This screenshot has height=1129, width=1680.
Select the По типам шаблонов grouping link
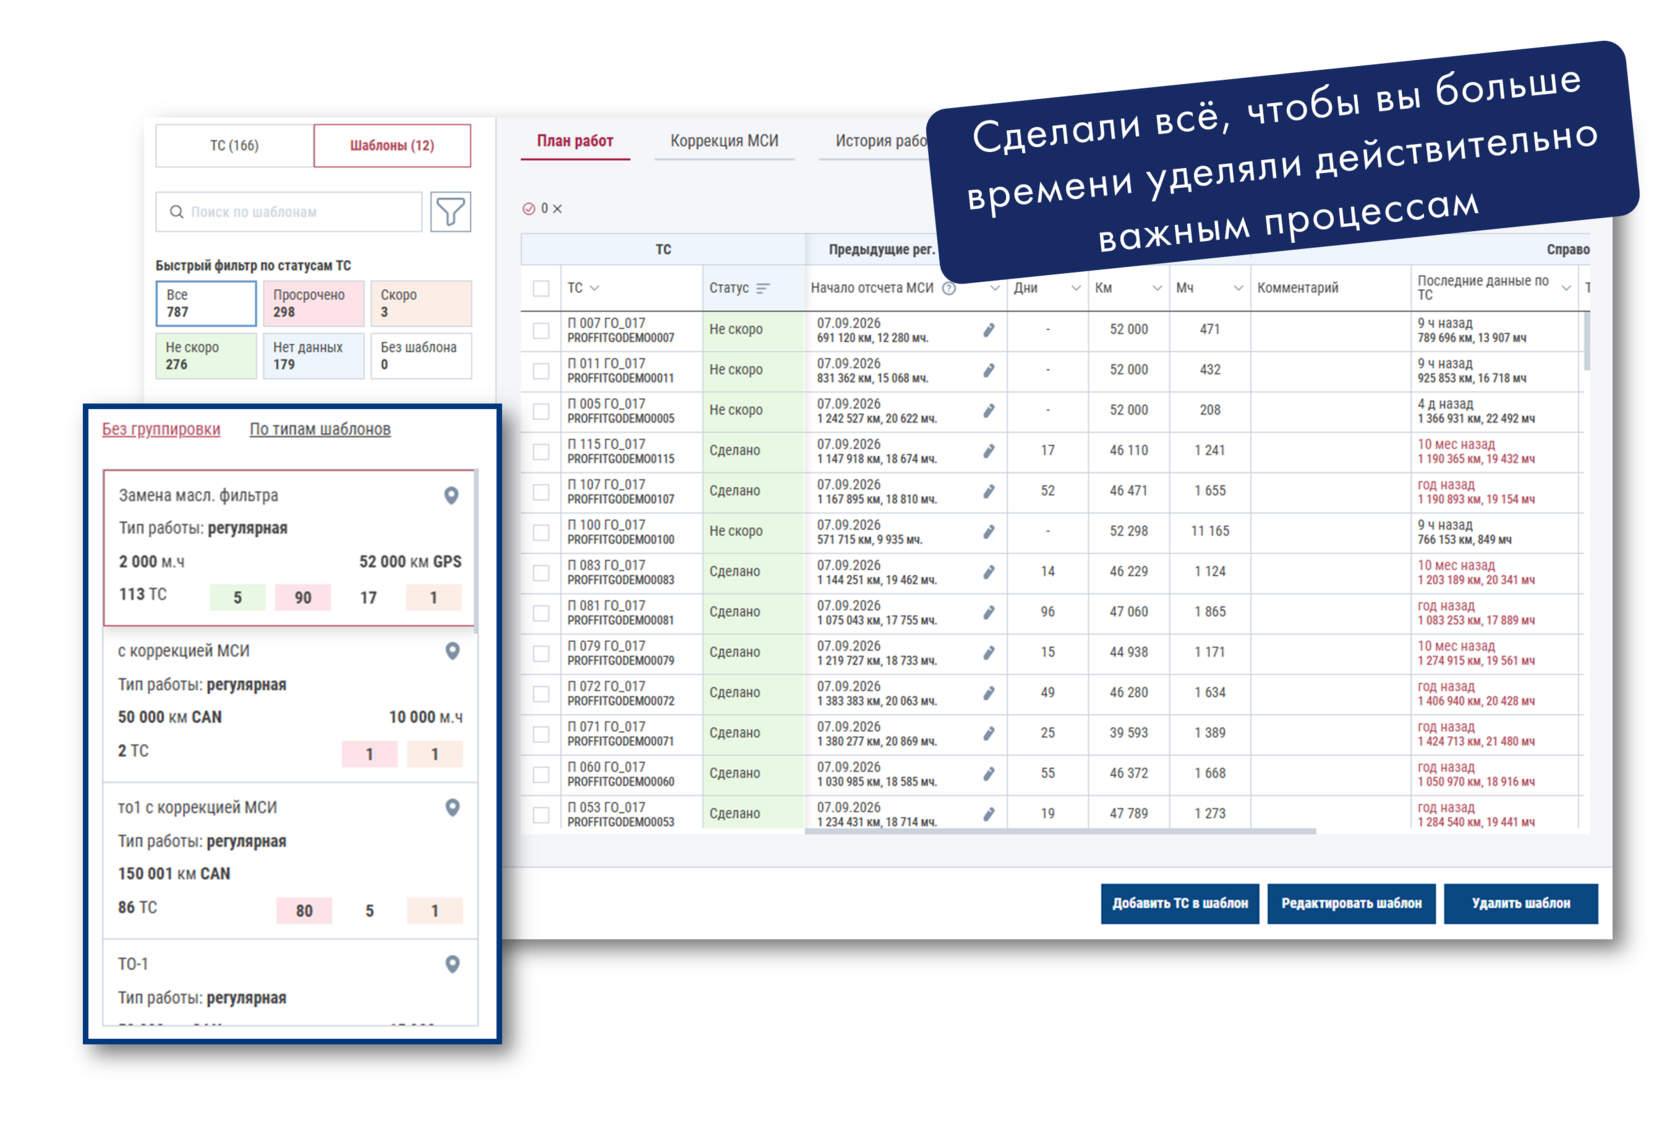[320, 429]
